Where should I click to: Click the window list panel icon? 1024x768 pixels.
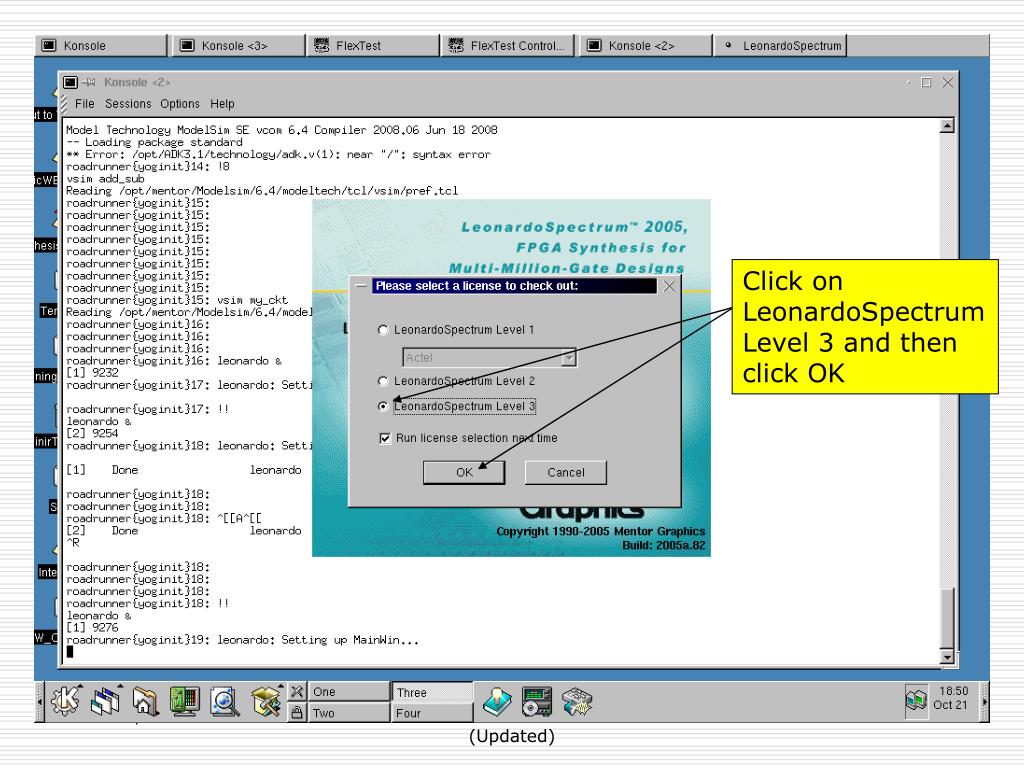pos(106,701)
